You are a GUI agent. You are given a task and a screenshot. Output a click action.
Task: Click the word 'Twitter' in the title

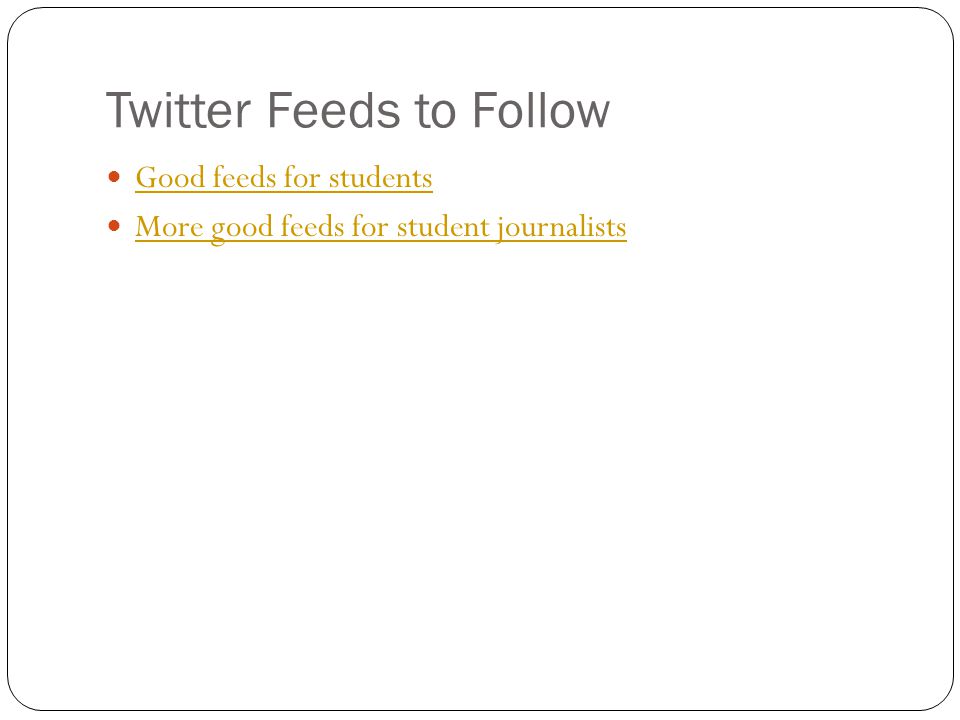[179, 110]
